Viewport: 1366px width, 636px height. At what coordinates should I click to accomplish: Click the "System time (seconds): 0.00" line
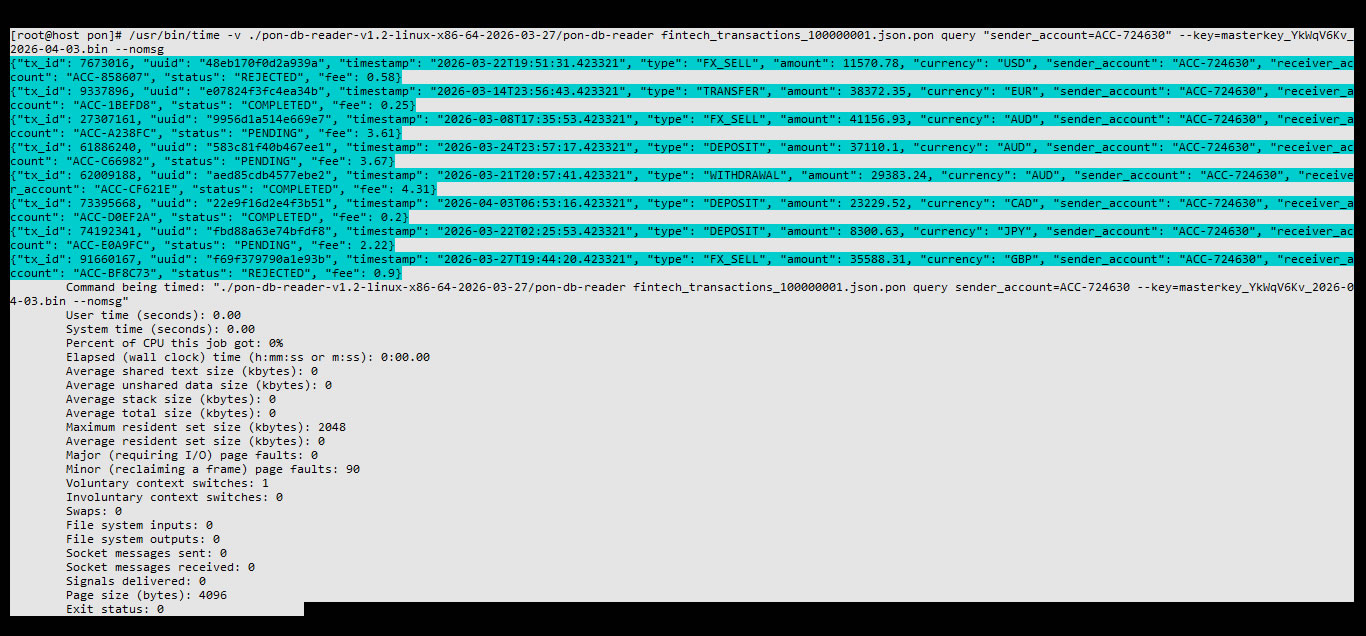coord(160,329)
